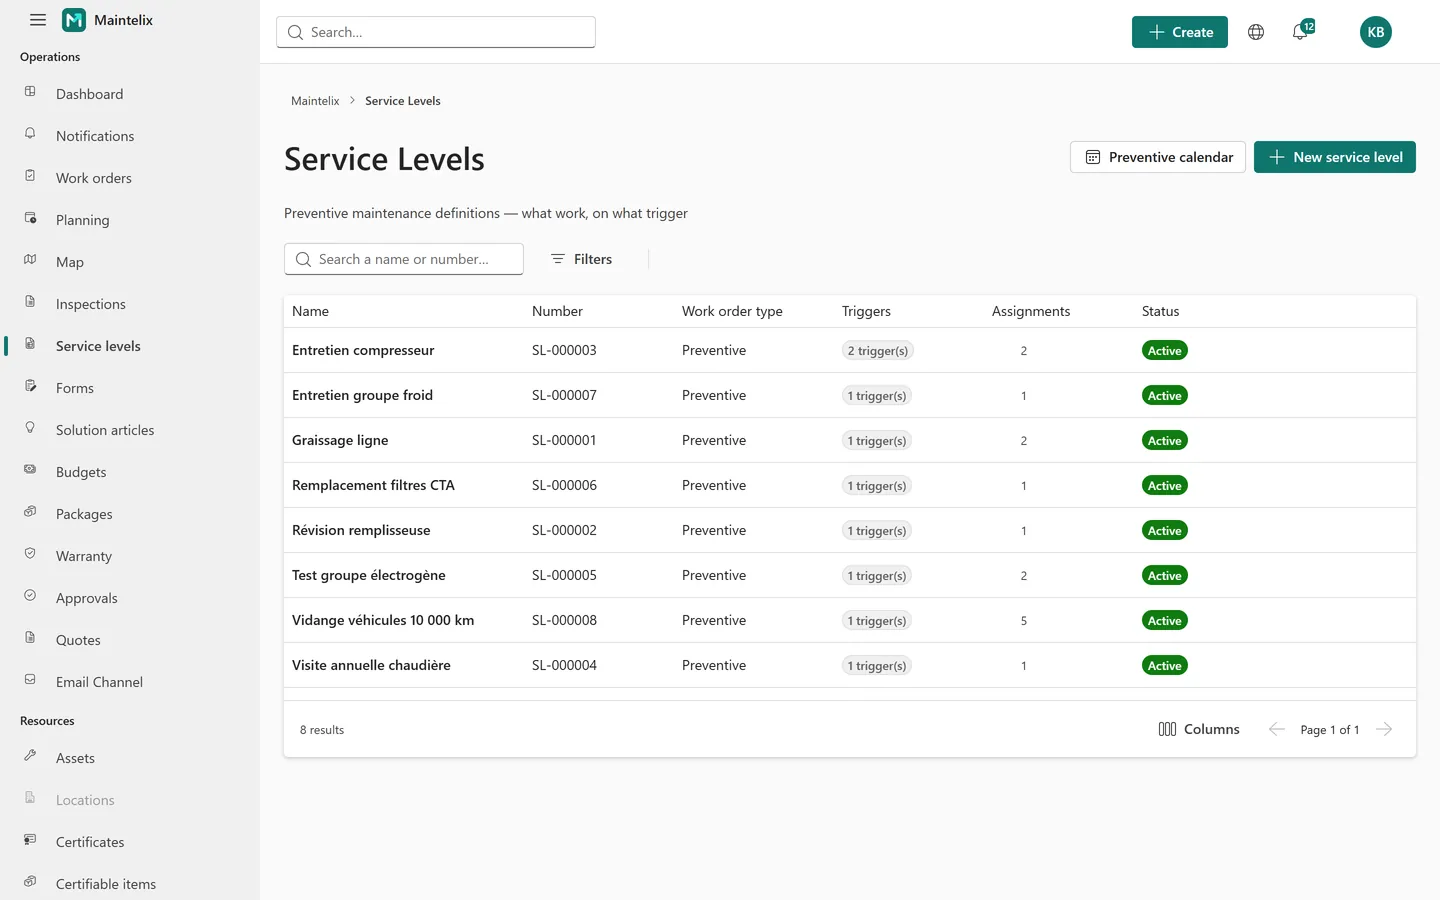
Task: Open the KB user avatar menu
Action: [x=1376, y=32]
